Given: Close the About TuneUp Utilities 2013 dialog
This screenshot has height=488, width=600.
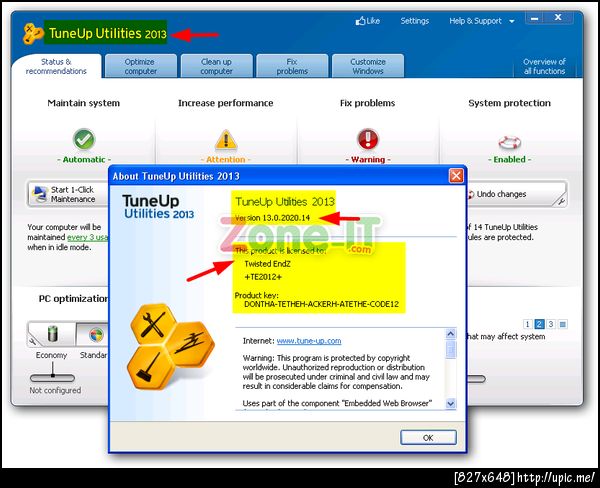Looking at the screenshot, I should tap(456, 176).
